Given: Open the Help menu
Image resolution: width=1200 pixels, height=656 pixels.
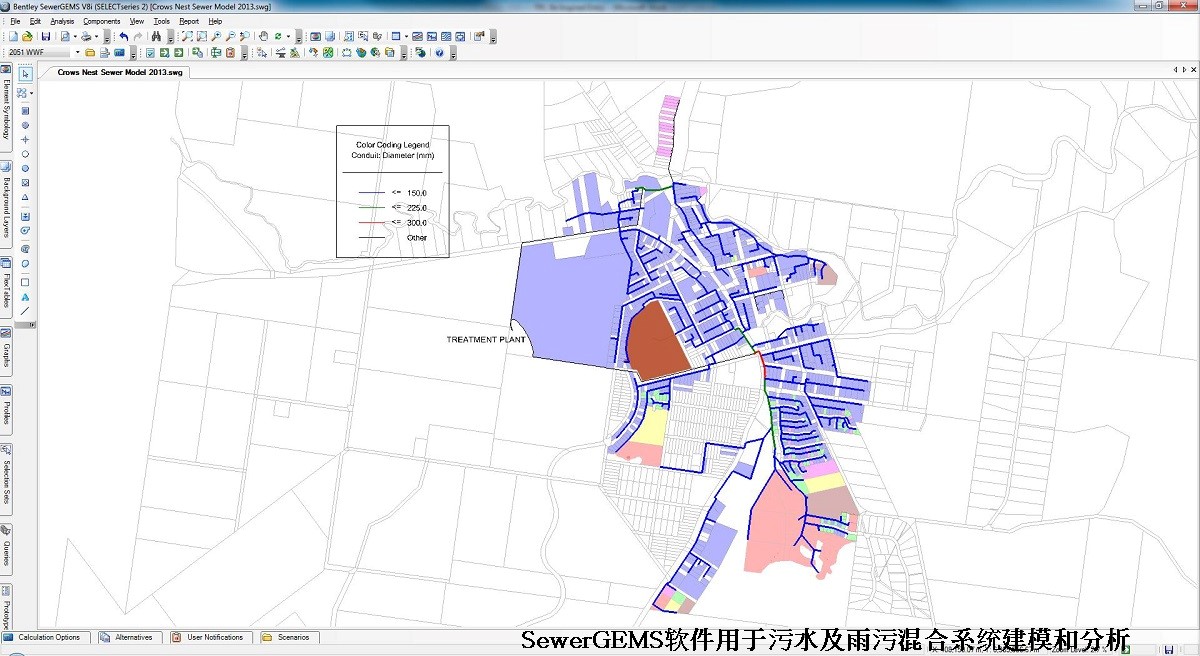Looking at the screenshot, I should point(215,21).
